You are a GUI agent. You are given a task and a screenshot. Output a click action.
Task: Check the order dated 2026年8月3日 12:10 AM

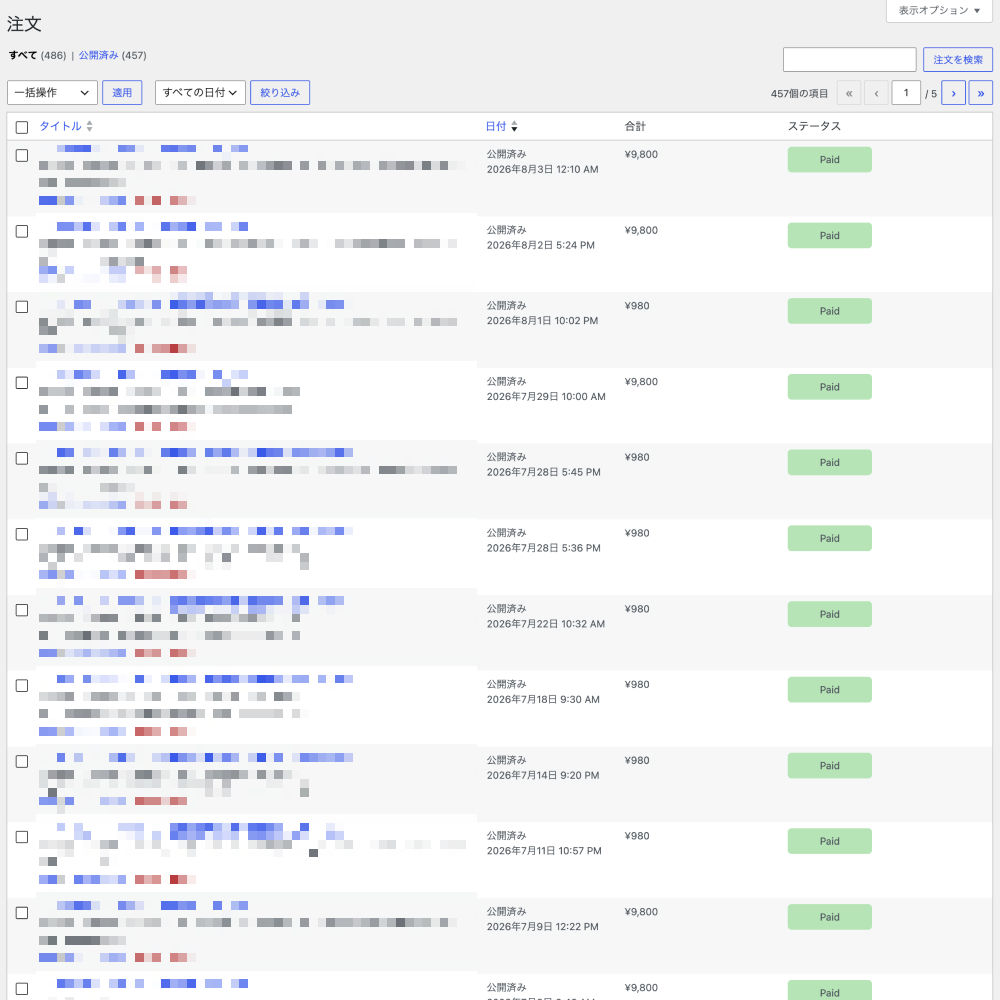22,155
